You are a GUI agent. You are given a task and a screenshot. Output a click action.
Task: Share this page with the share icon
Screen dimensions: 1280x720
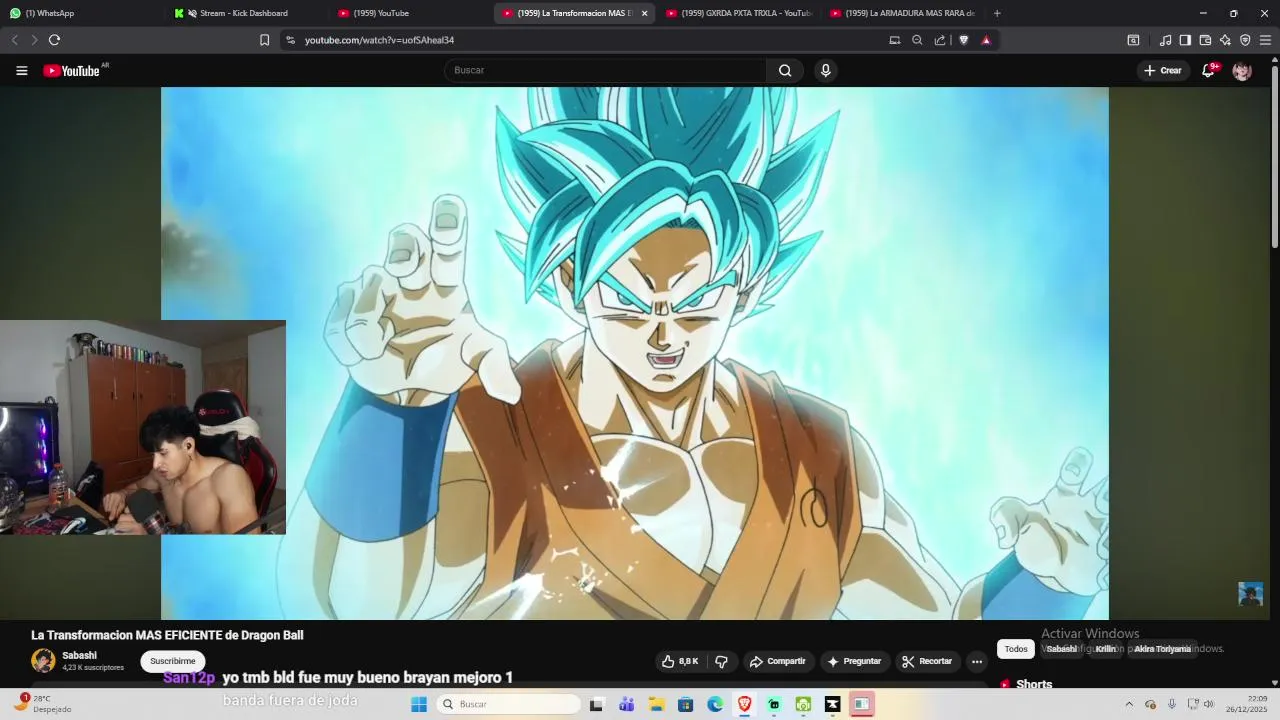click(940, 40)
